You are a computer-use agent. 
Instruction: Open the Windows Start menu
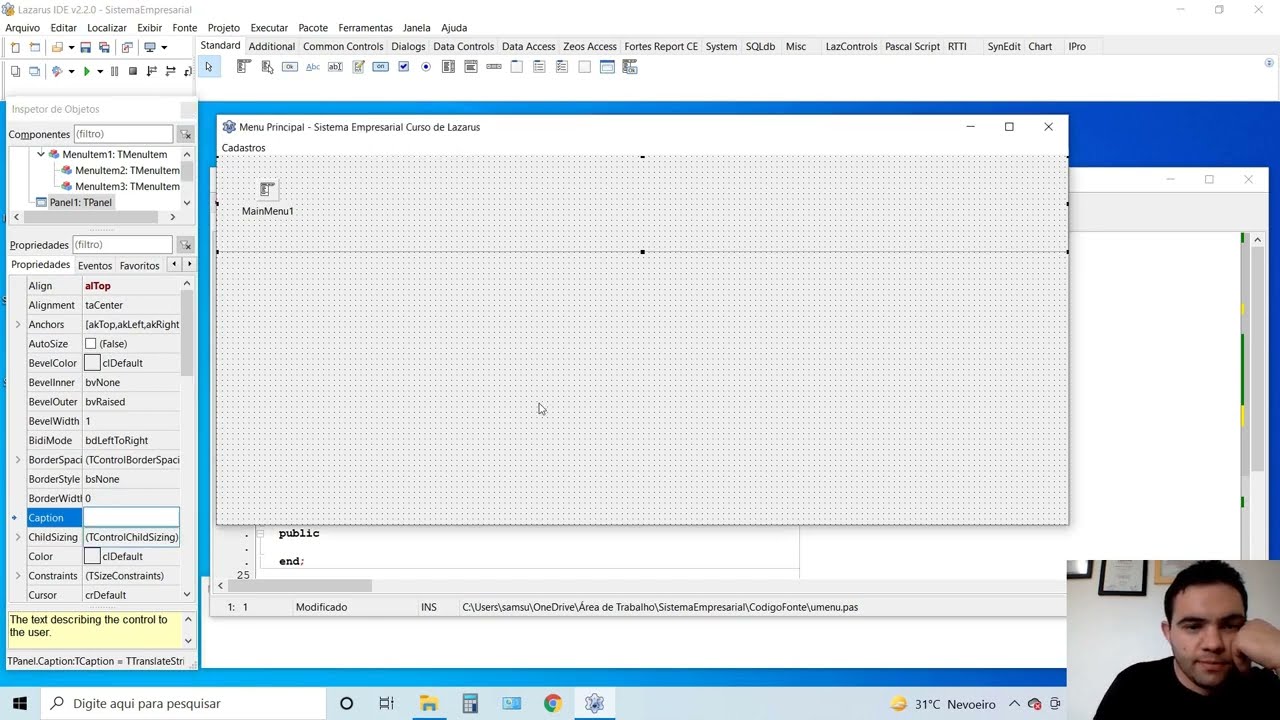tap(20, 703)
